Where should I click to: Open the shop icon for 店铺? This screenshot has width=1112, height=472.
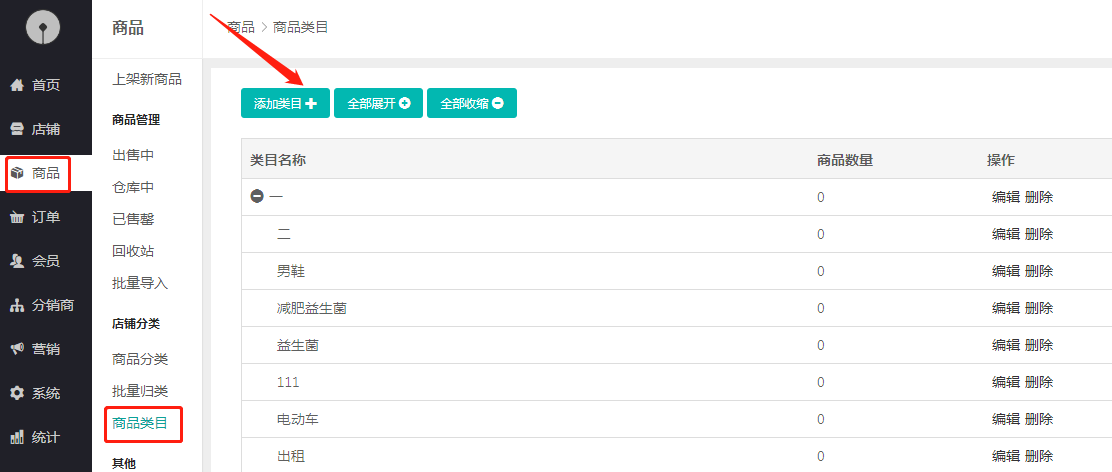[x=17, y=129]
